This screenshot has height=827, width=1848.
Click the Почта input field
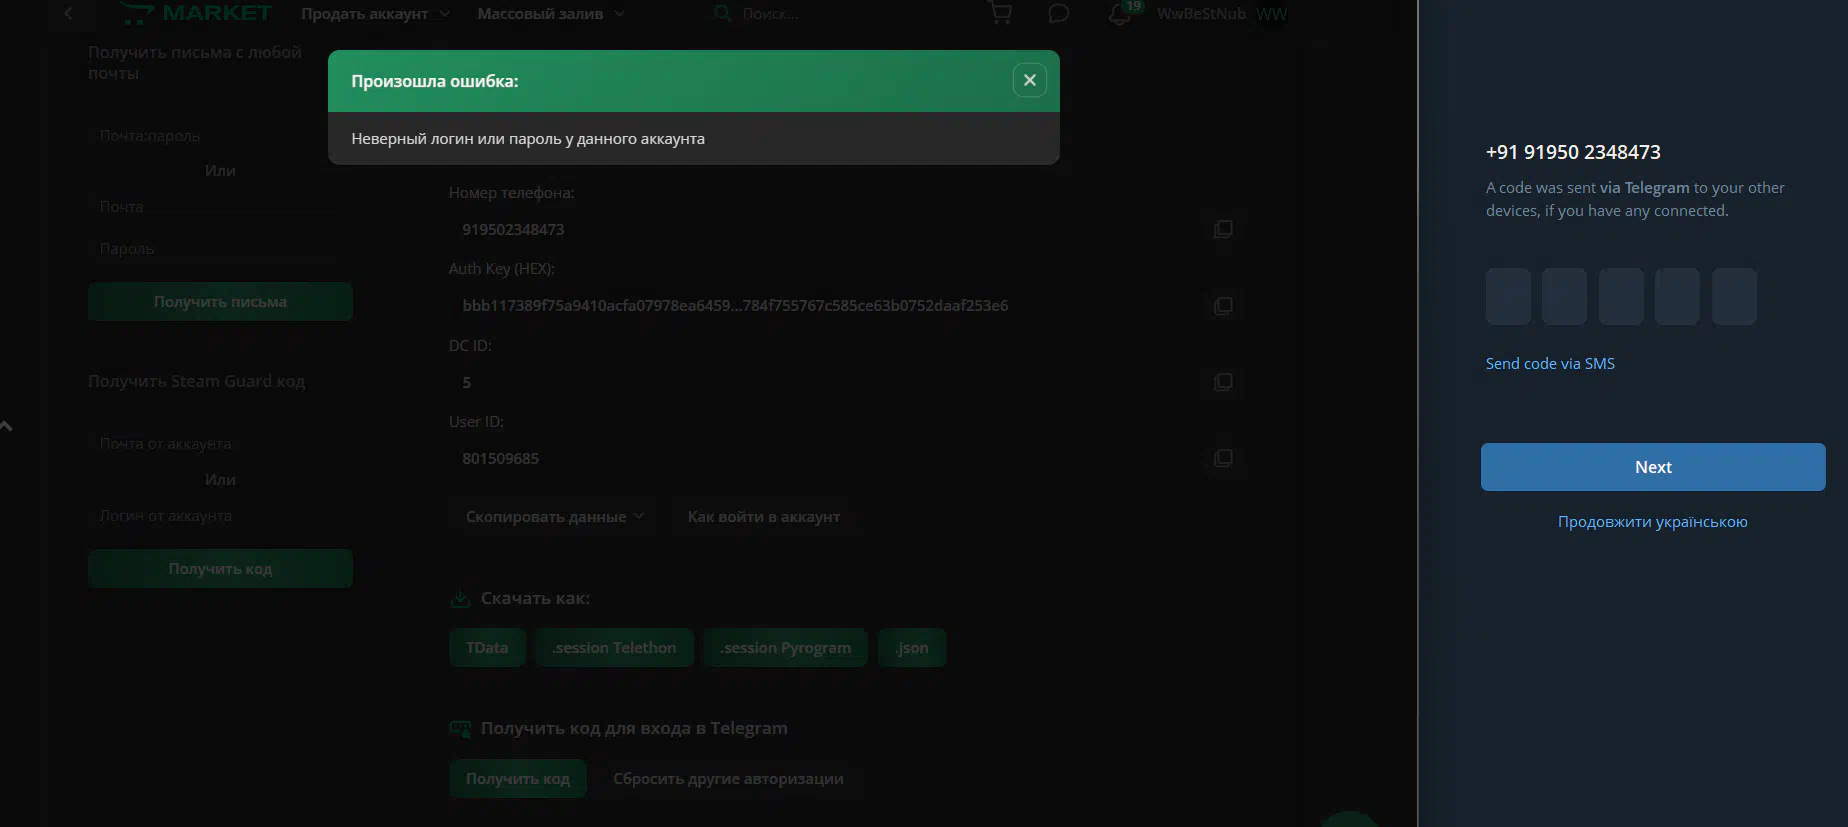(x=220, y=207)
